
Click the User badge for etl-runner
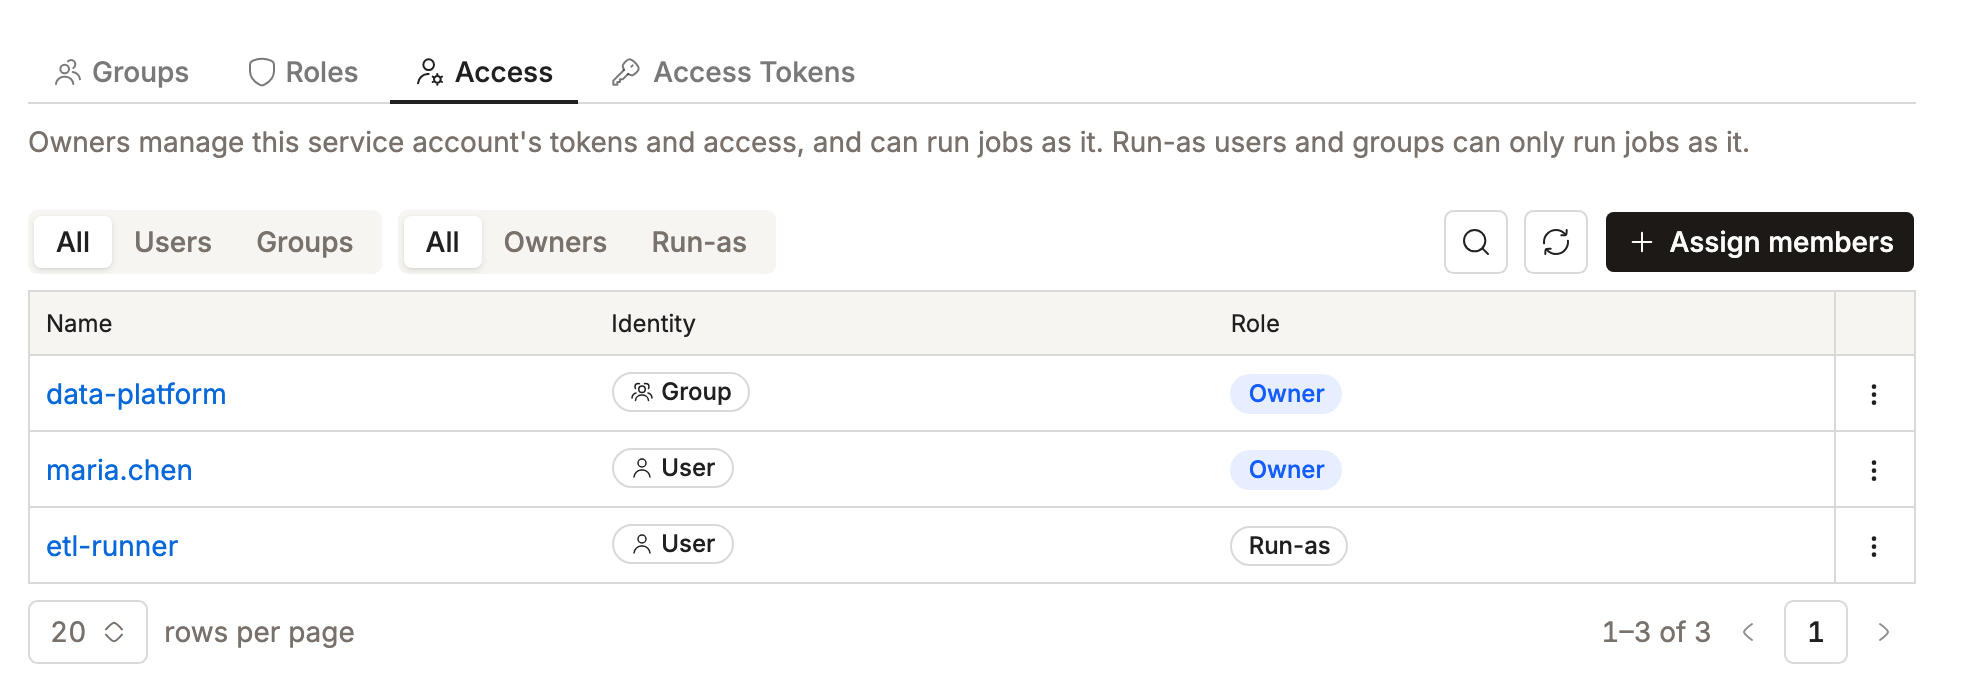[x=672, y=544]
